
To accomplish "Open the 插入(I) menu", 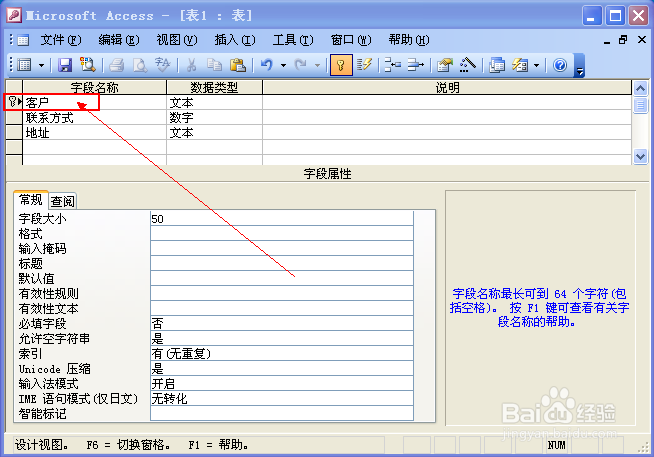I will (235, 40).
